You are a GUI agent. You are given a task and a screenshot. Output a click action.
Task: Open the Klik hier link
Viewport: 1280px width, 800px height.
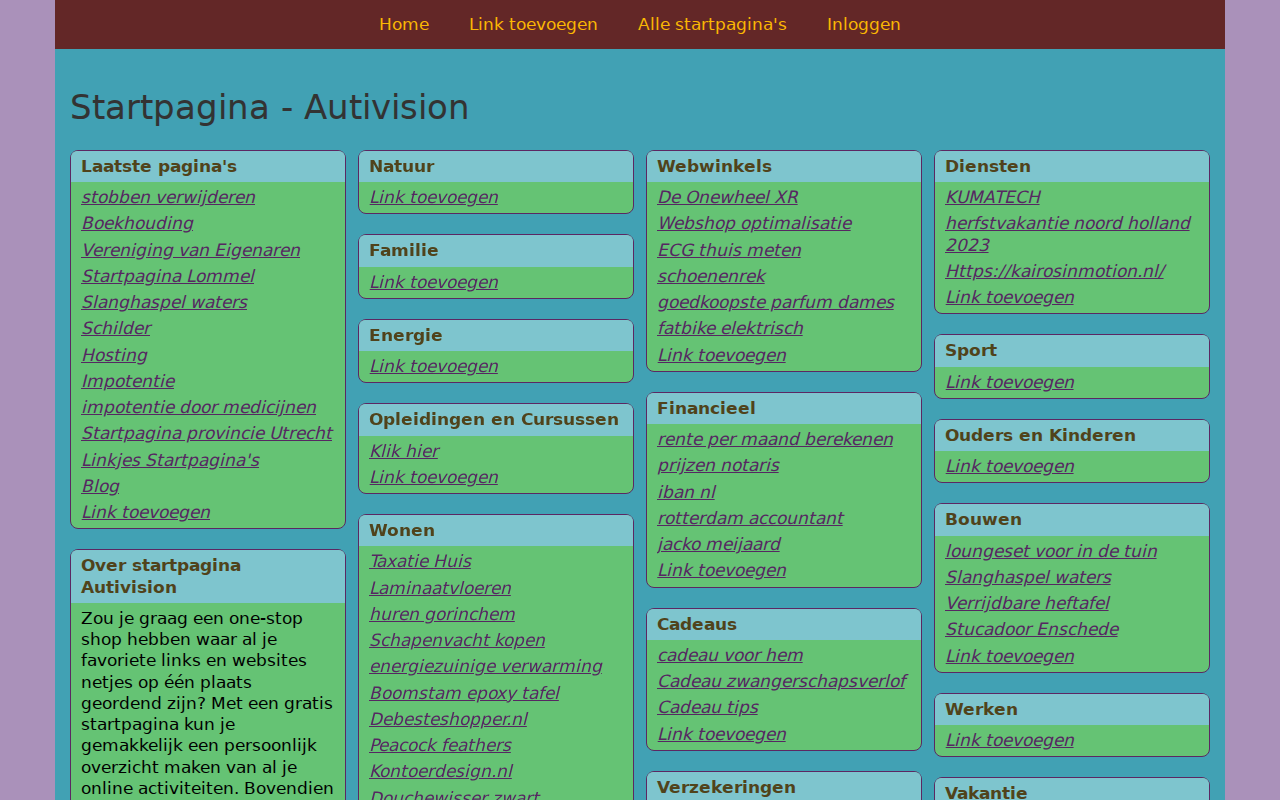404,451
